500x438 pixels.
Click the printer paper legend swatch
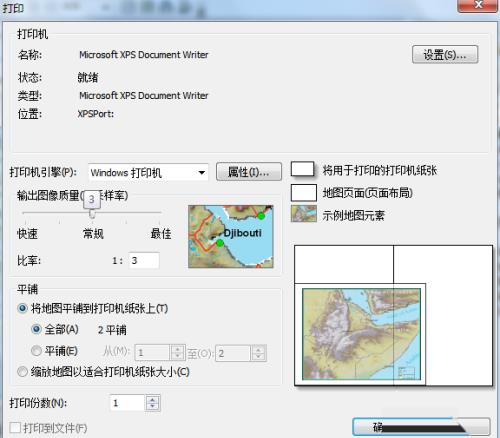[303, 169]
